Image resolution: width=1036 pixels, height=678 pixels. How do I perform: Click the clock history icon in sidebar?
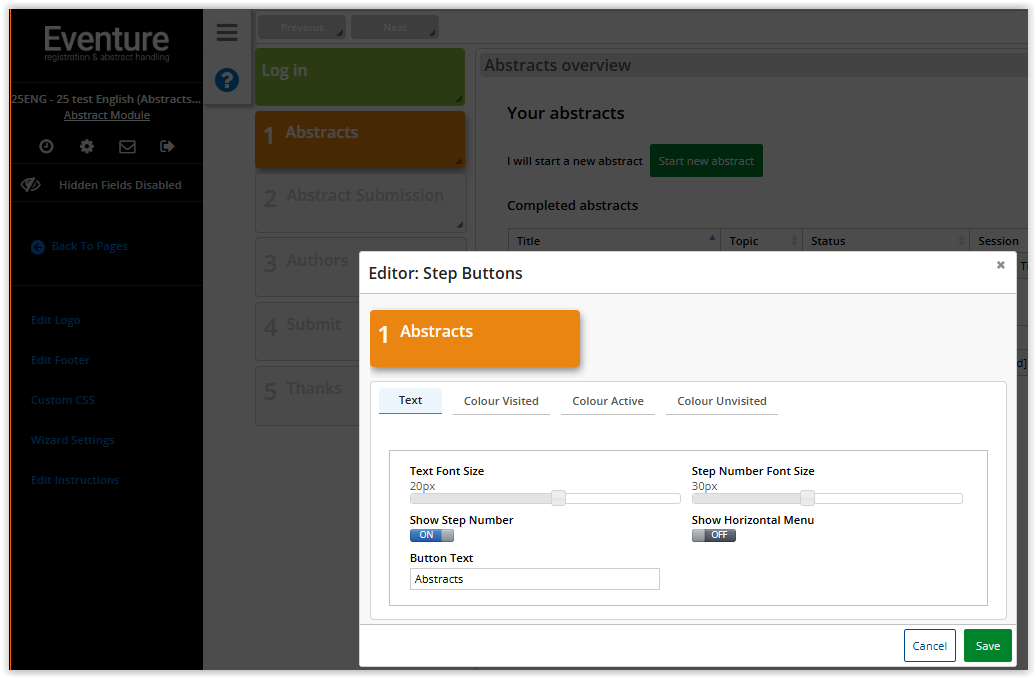click(46, 146)
